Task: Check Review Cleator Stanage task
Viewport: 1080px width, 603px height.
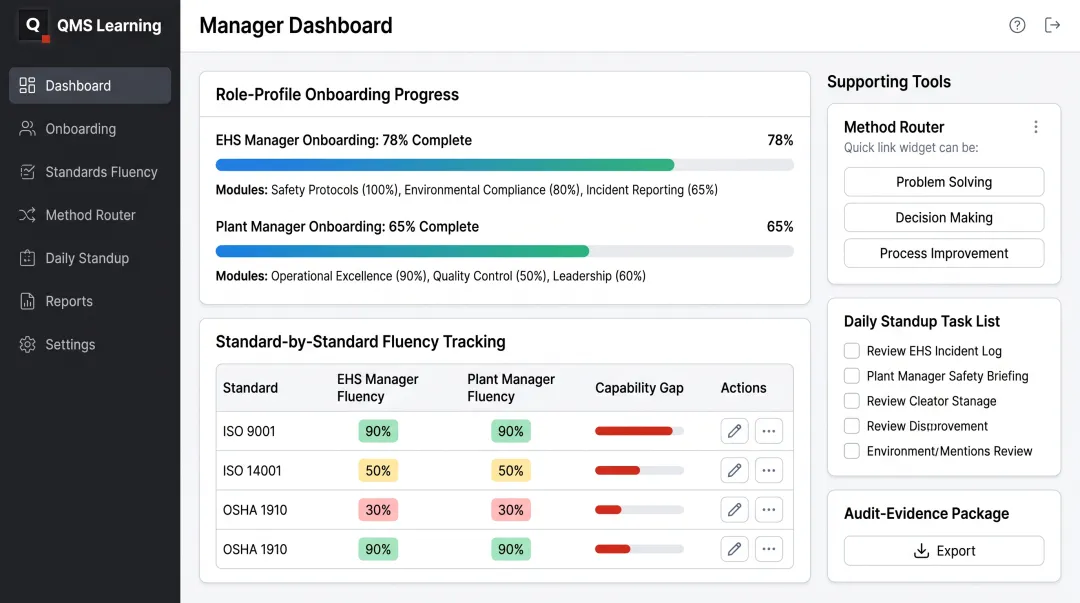Action: point(852,401)
